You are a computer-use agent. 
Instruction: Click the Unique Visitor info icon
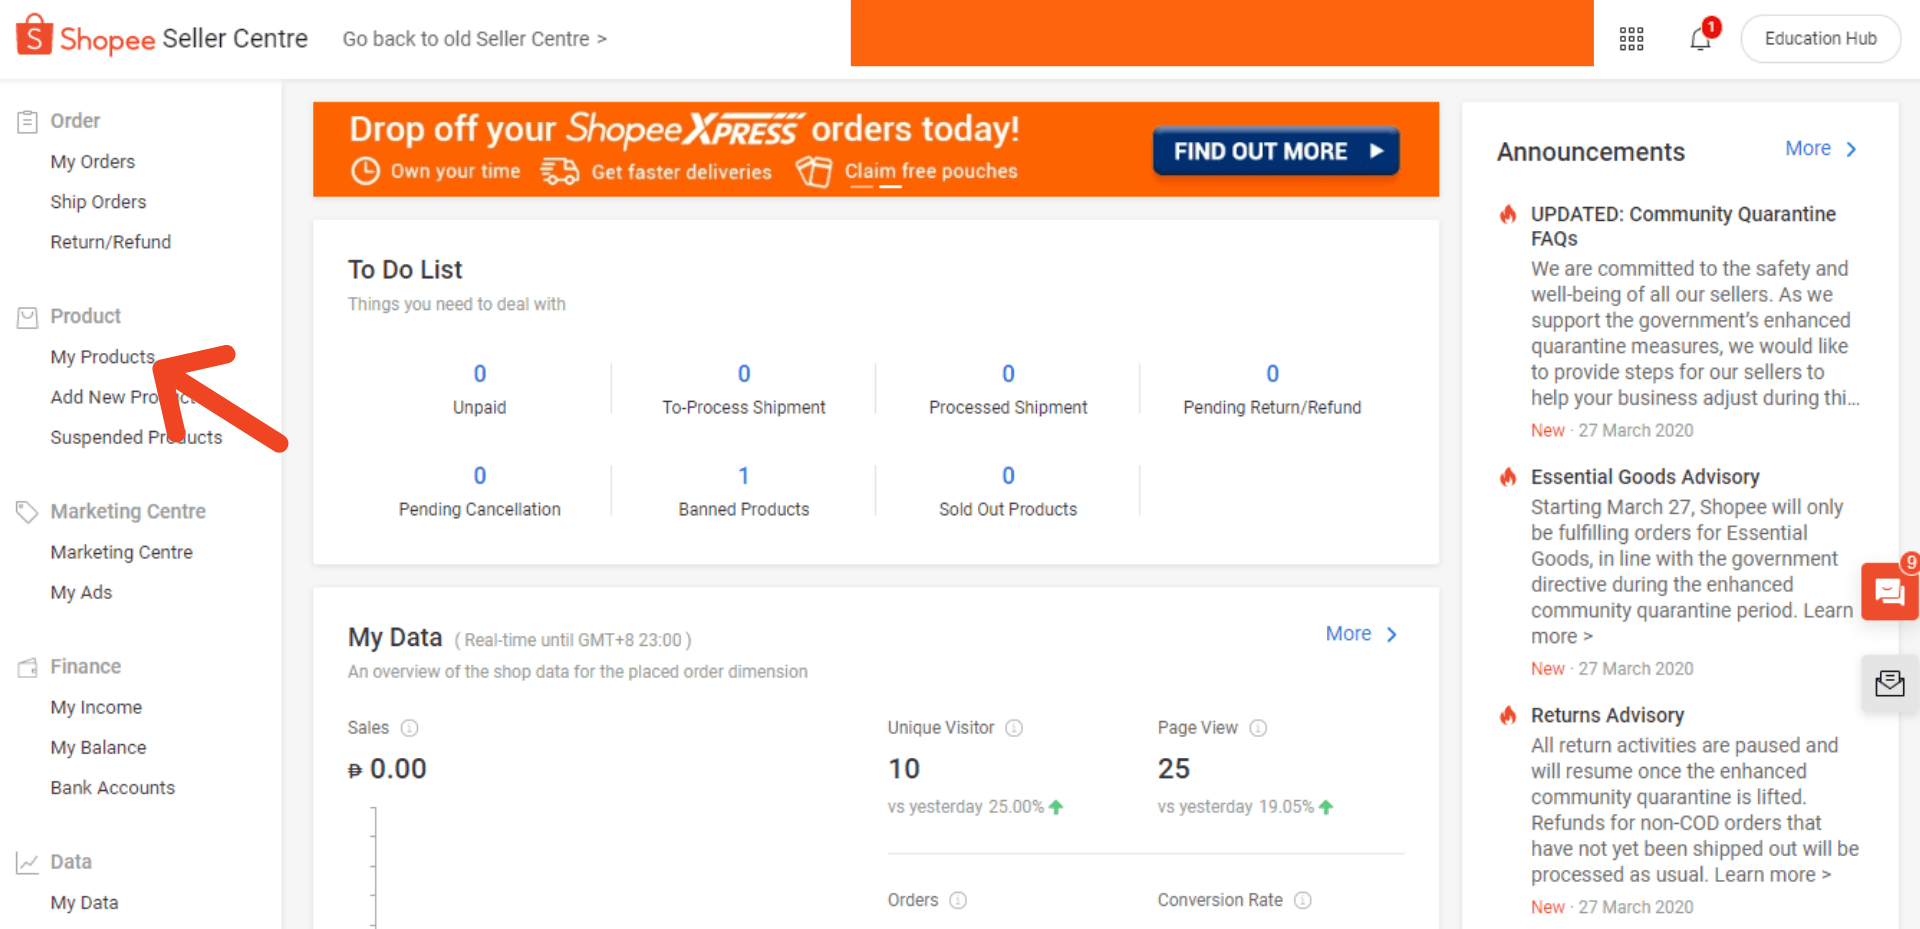[1014, 728]
